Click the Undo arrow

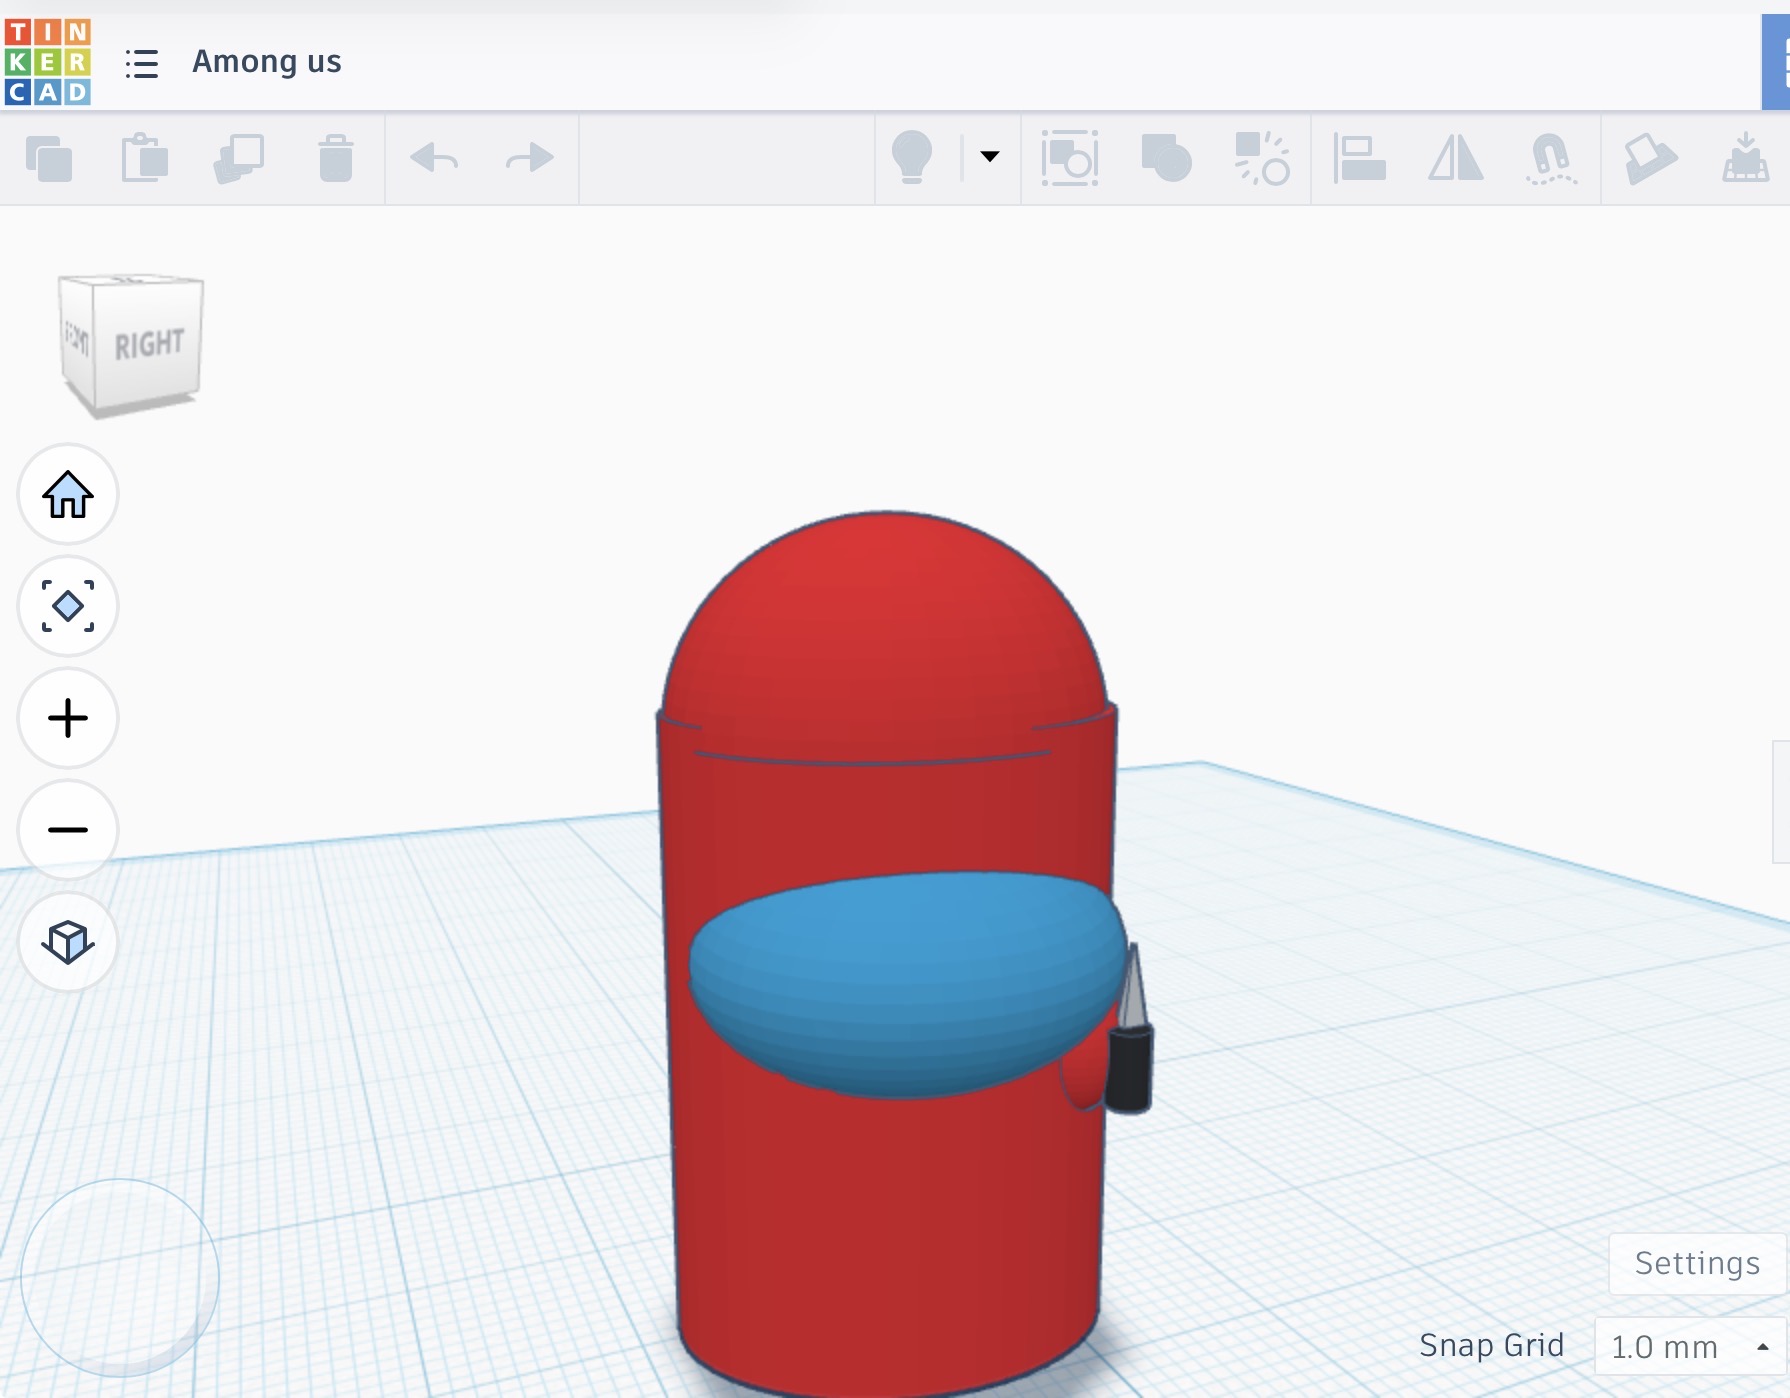[434, 157]
